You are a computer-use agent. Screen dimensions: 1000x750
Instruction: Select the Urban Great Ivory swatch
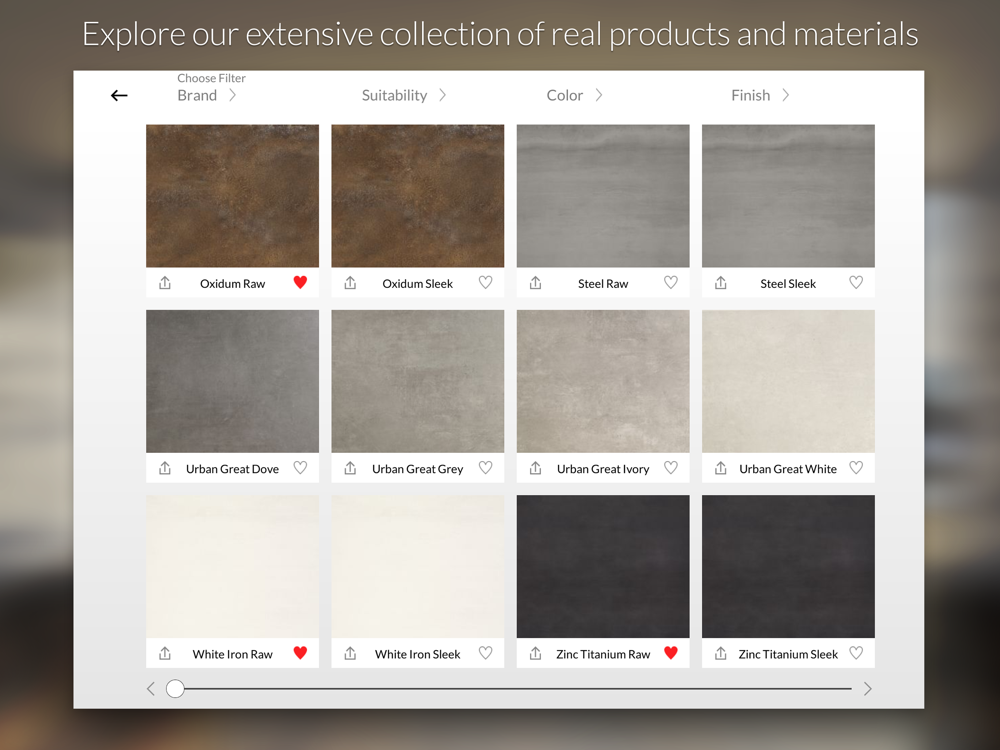tap(603, 381)
